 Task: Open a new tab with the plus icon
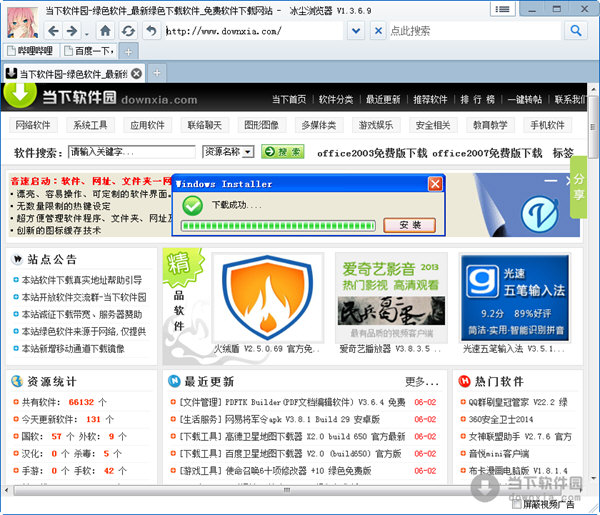click(x=157, y=73)
